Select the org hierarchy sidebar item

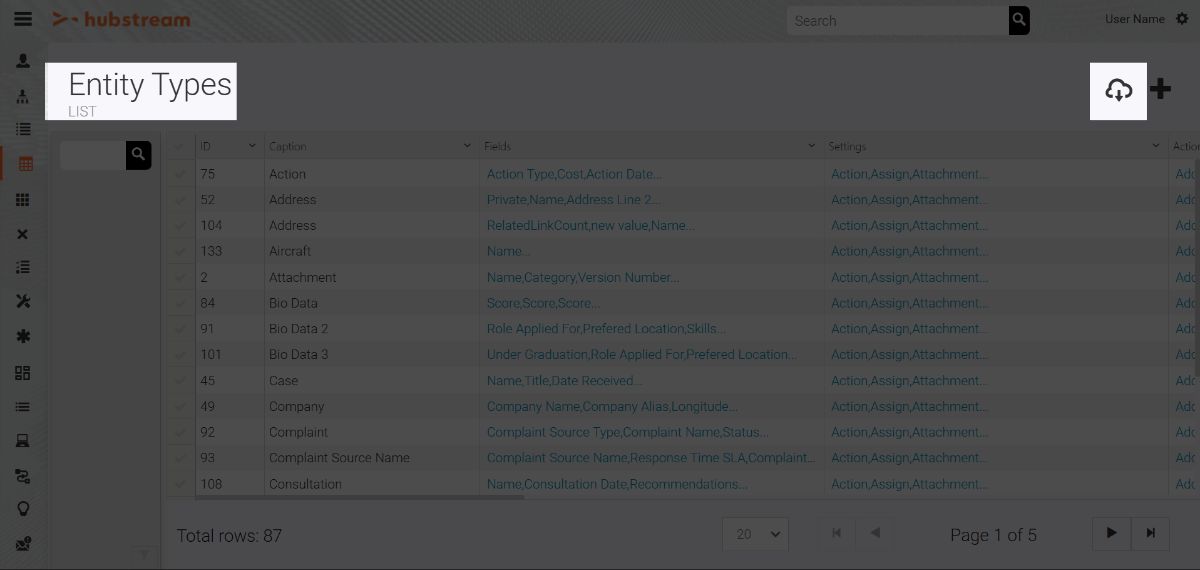click(23, 96)
